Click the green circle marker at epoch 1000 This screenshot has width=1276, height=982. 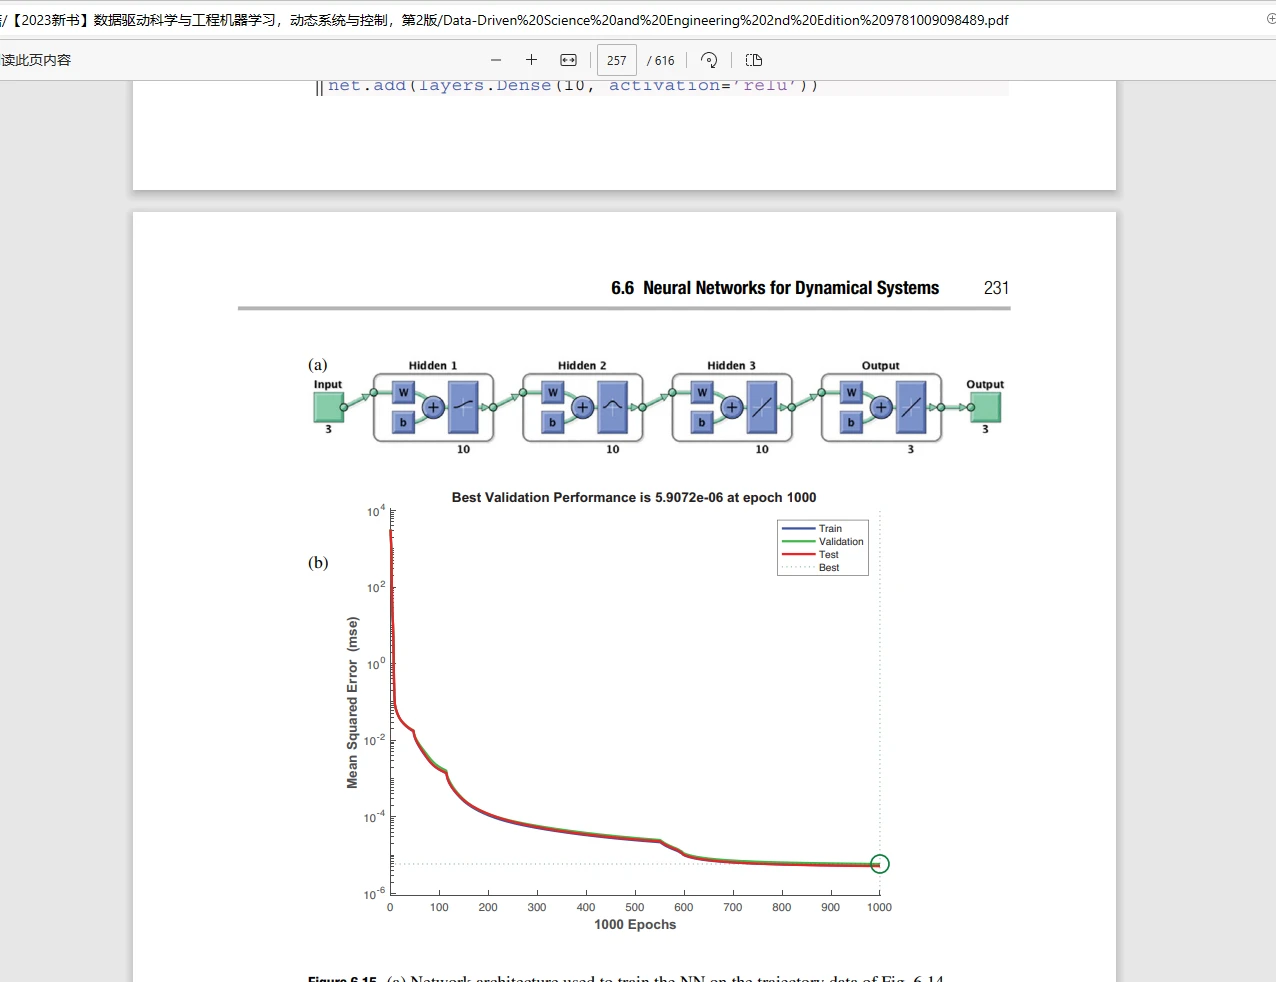(879, 864)
